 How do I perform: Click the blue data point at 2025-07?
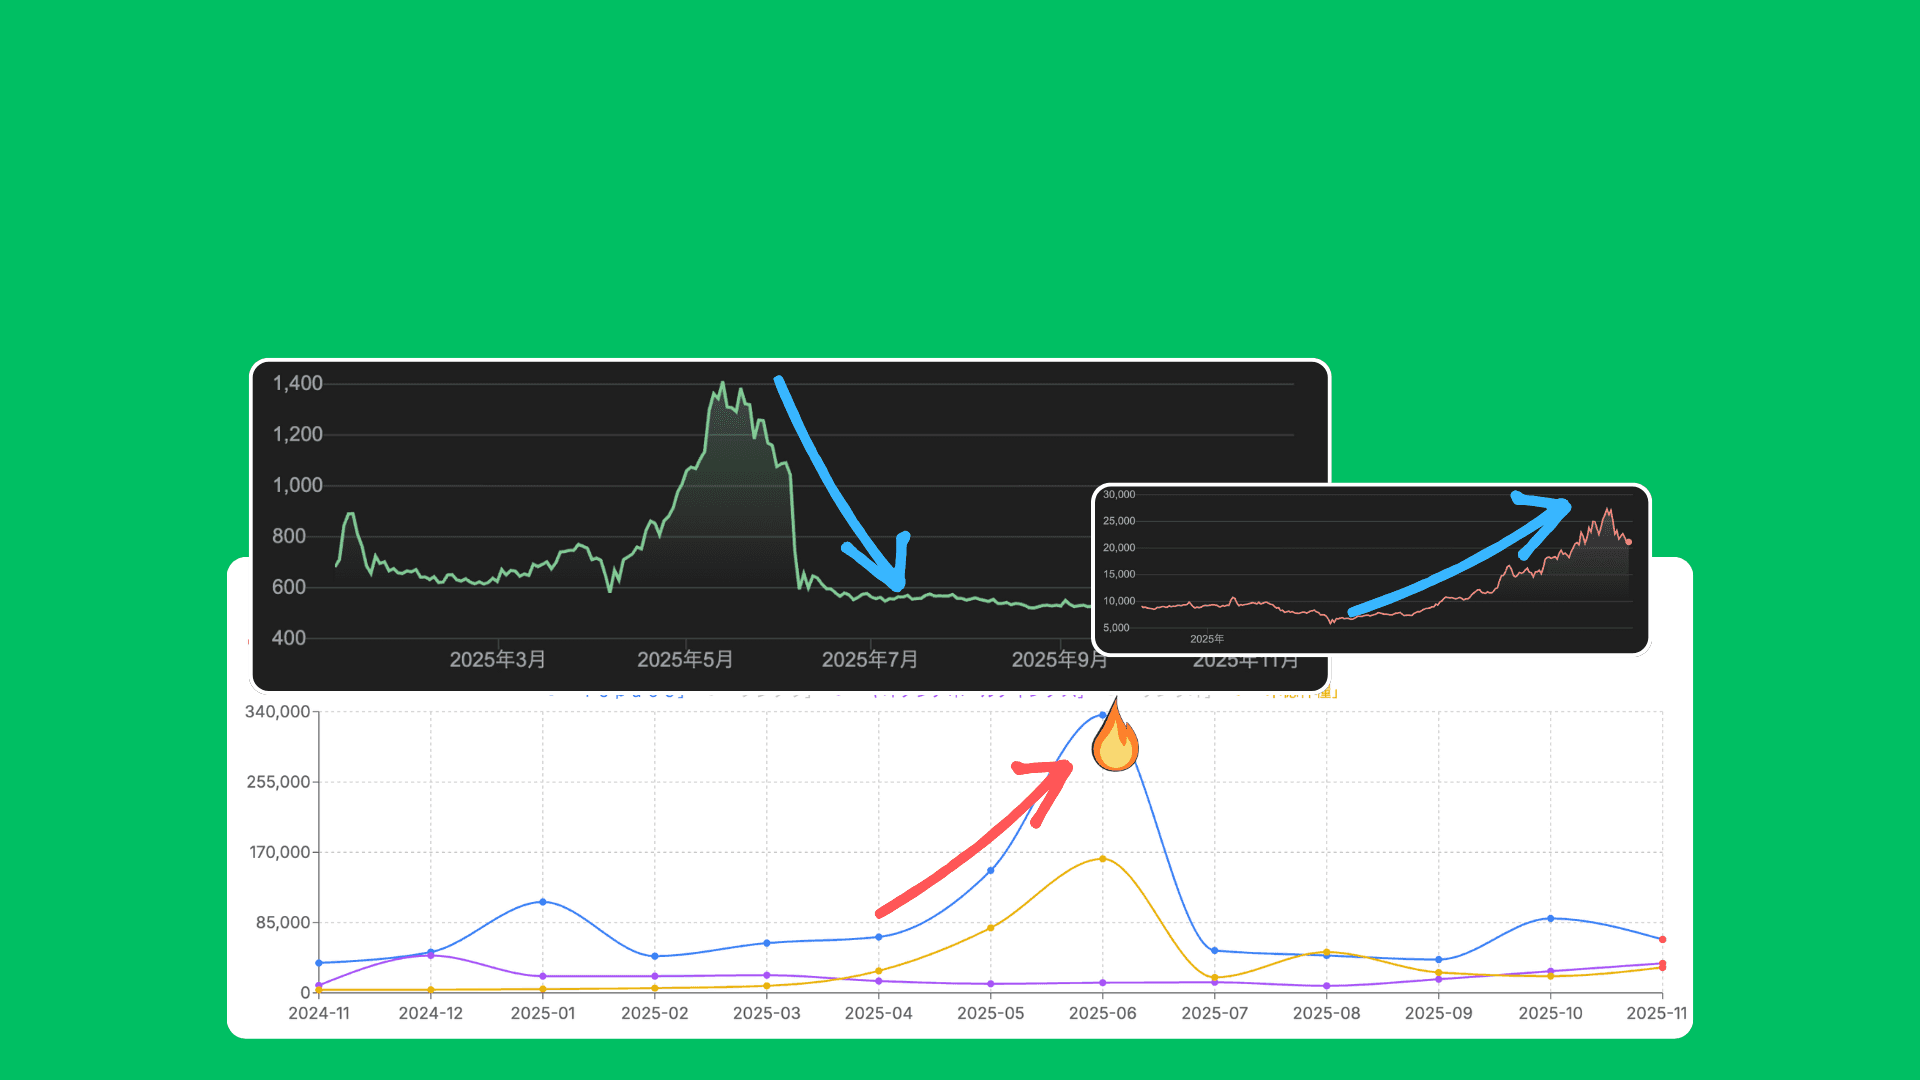[1215, 951]
